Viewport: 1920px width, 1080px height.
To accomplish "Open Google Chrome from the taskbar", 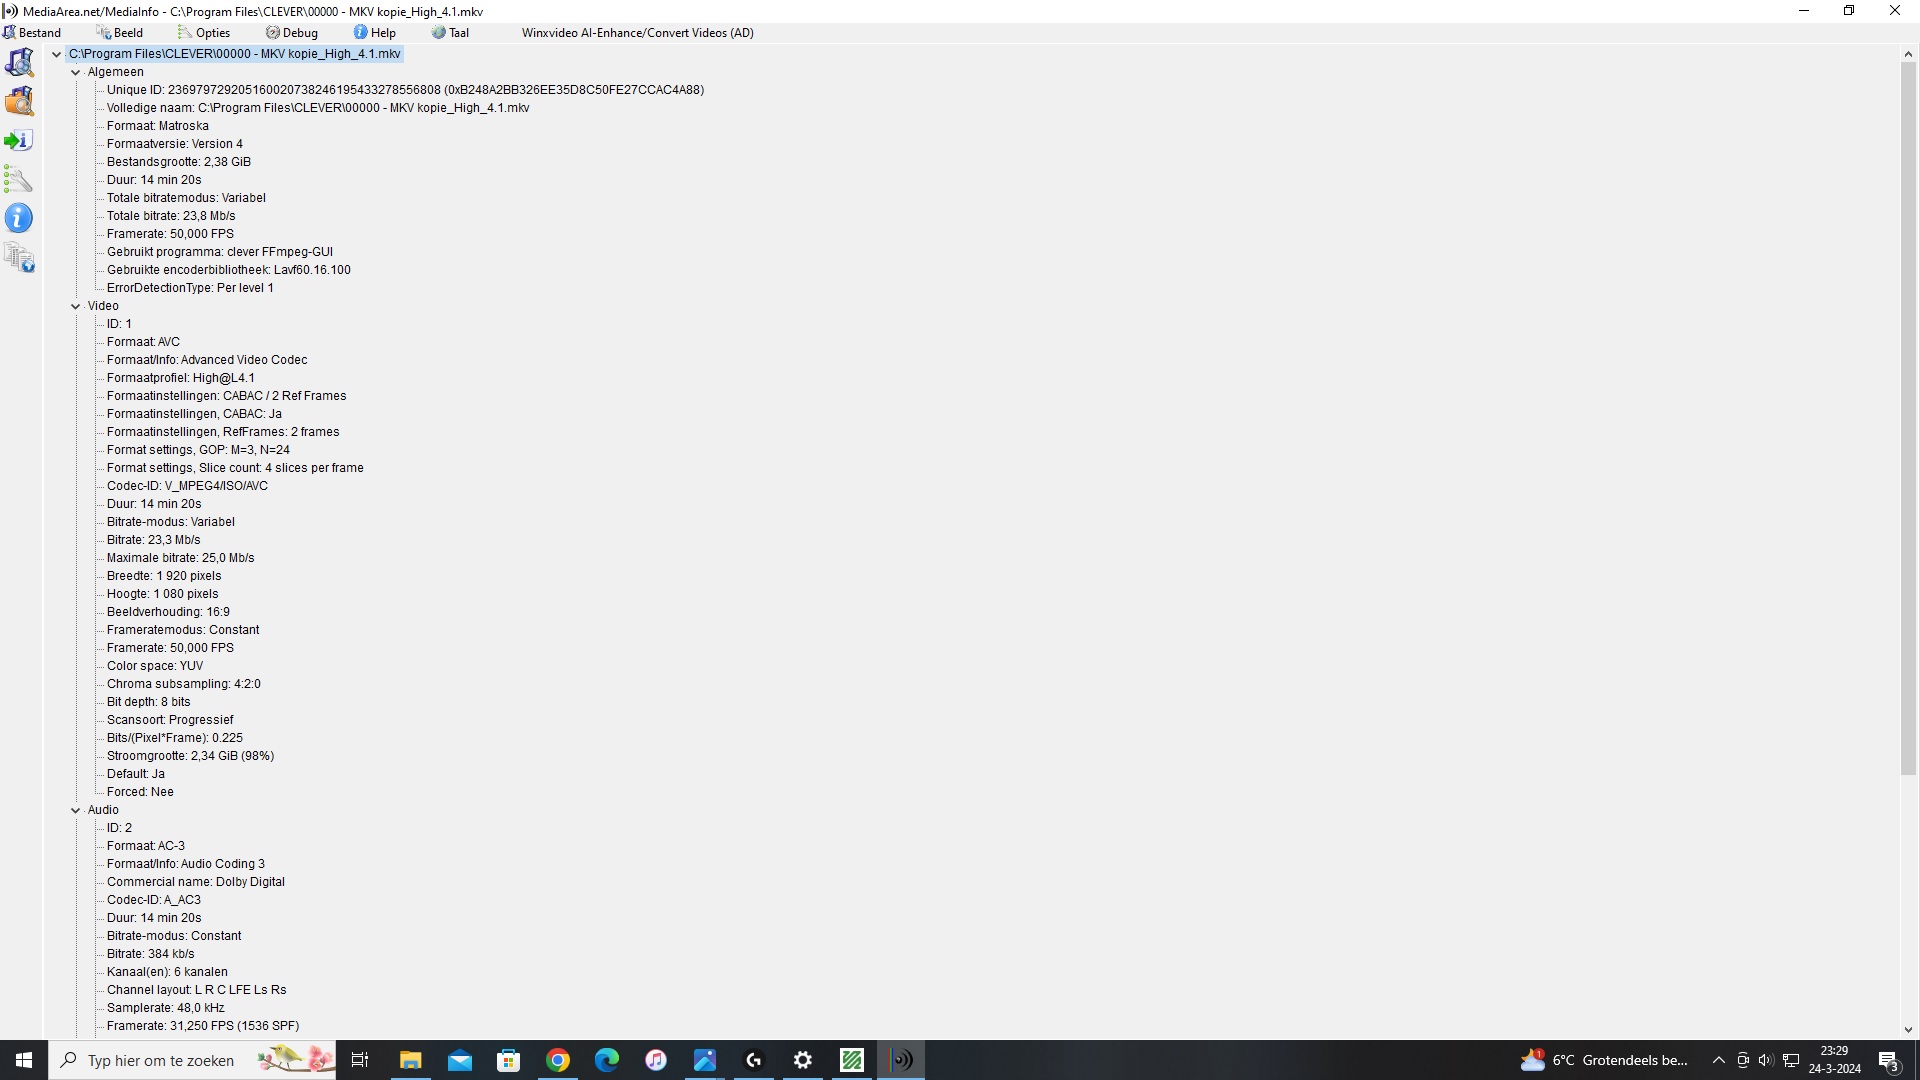I will coord(558,1060).
